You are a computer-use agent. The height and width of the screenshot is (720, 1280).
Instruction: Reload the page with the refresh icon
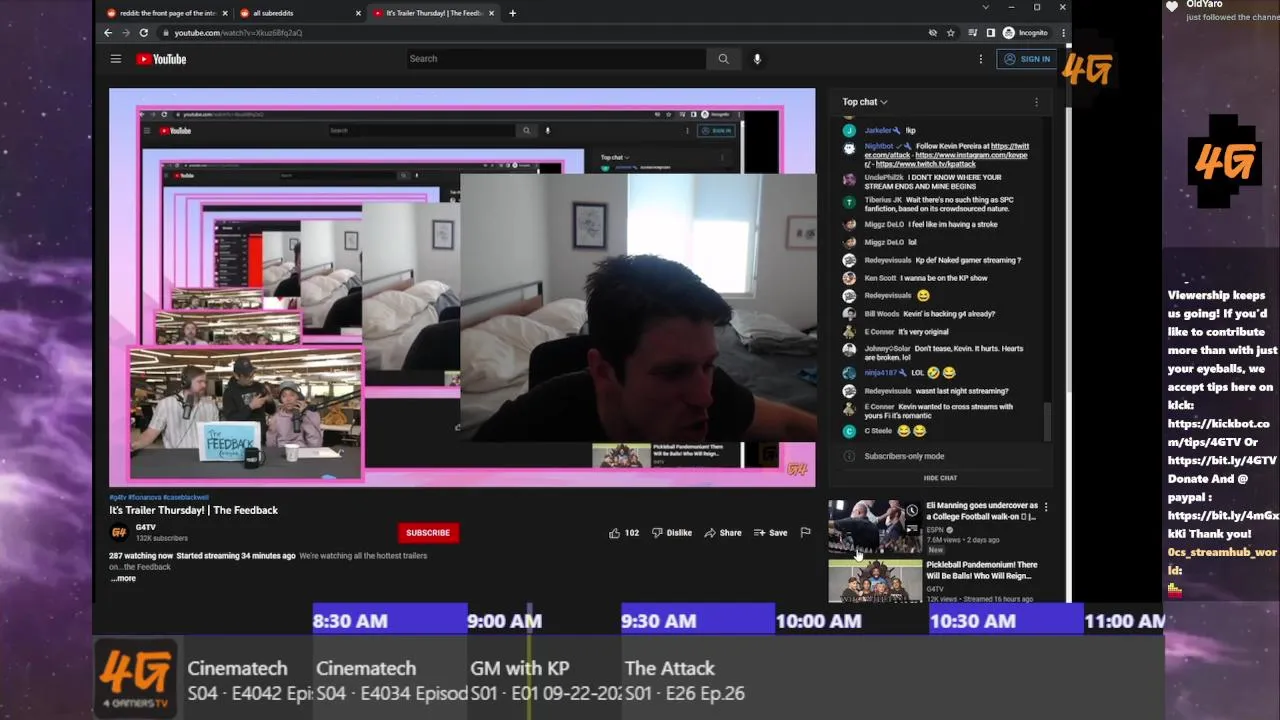tap(144, 33)
